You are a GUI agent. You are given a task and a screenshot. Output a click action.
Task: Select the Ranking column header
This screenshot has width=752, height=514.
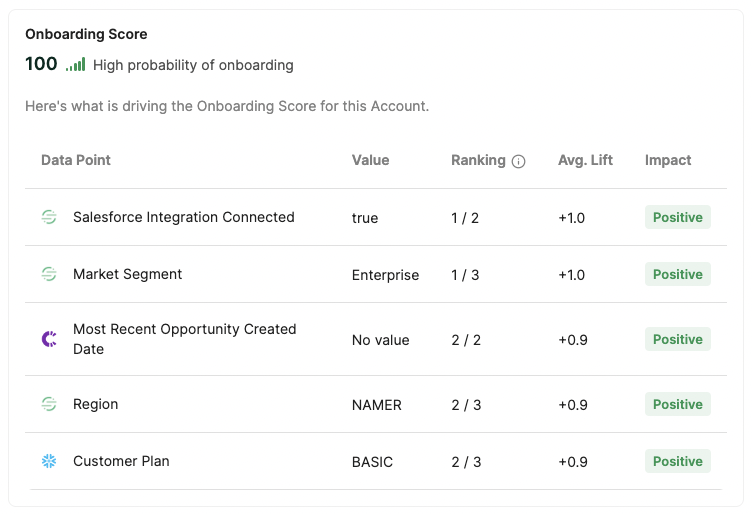click(478, 160)
